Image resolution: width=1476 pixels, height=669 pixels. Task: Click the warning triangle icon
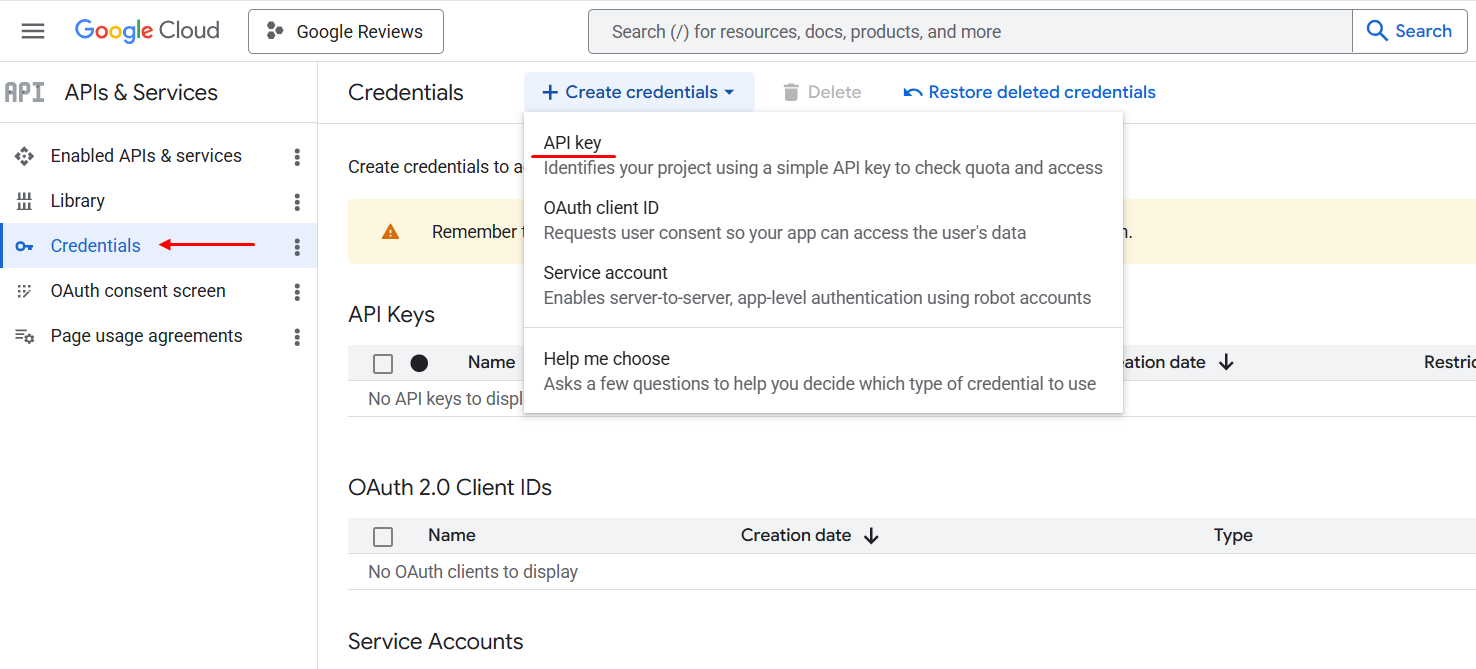[391, 232]
